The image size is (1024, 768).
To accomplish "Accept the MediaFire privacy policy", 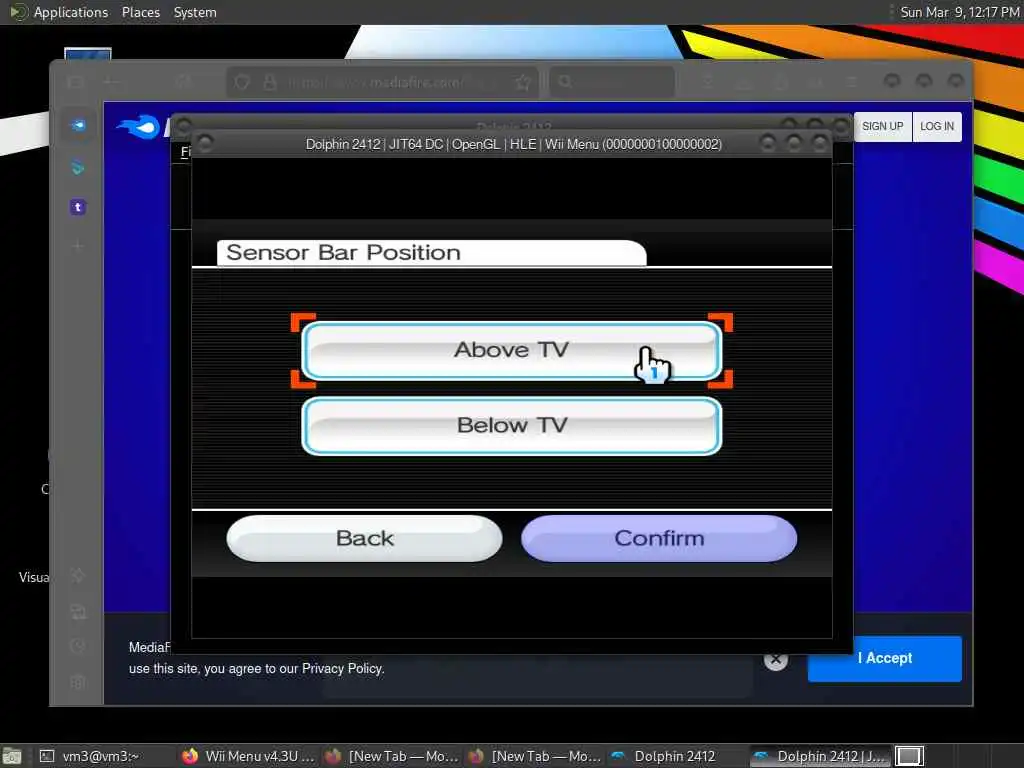I will tap(884, 658).
